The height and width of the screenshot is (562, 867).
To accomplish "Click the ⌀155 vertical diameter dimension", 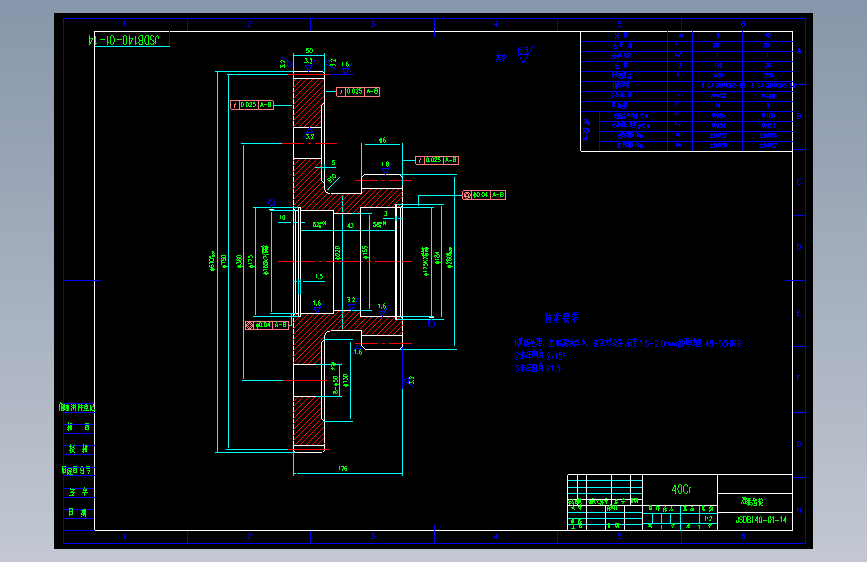I will pyautogui.click(x=365, y=253).
